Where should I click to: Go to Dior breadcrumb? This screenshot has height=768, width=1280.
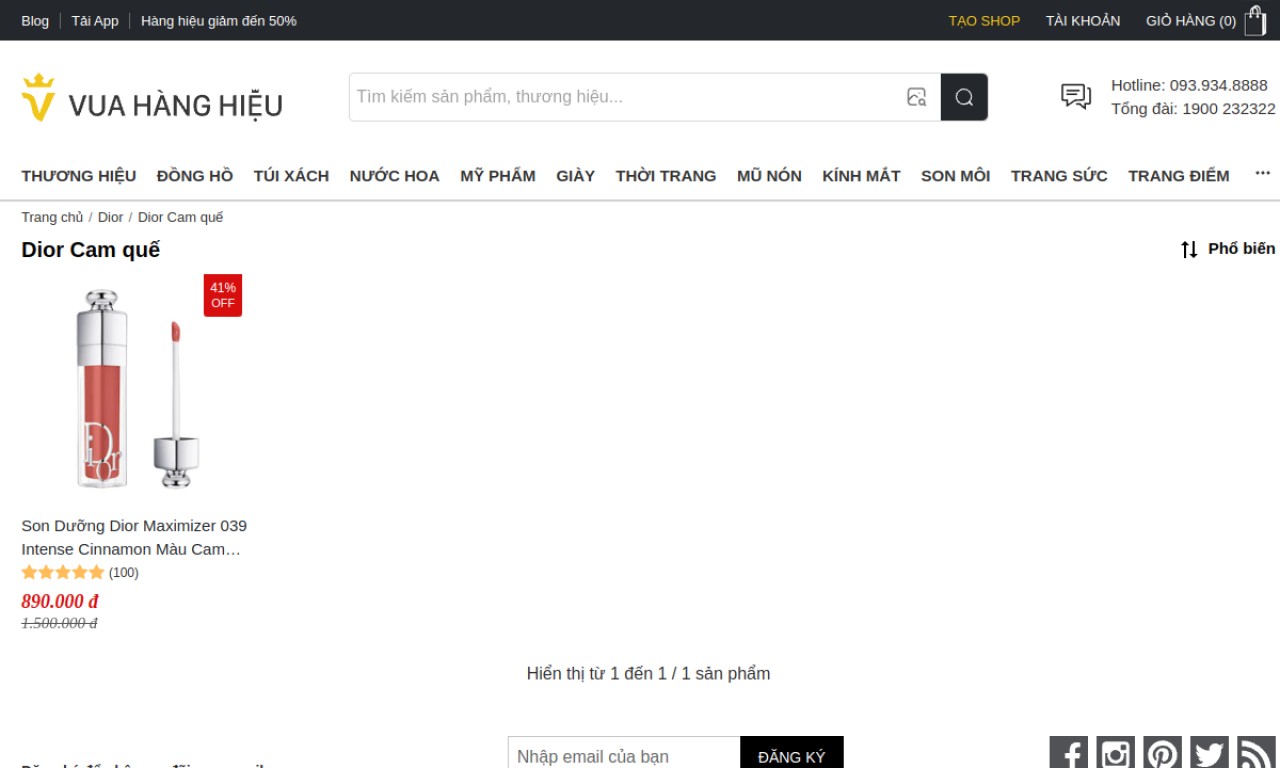[x=110, y=217]
